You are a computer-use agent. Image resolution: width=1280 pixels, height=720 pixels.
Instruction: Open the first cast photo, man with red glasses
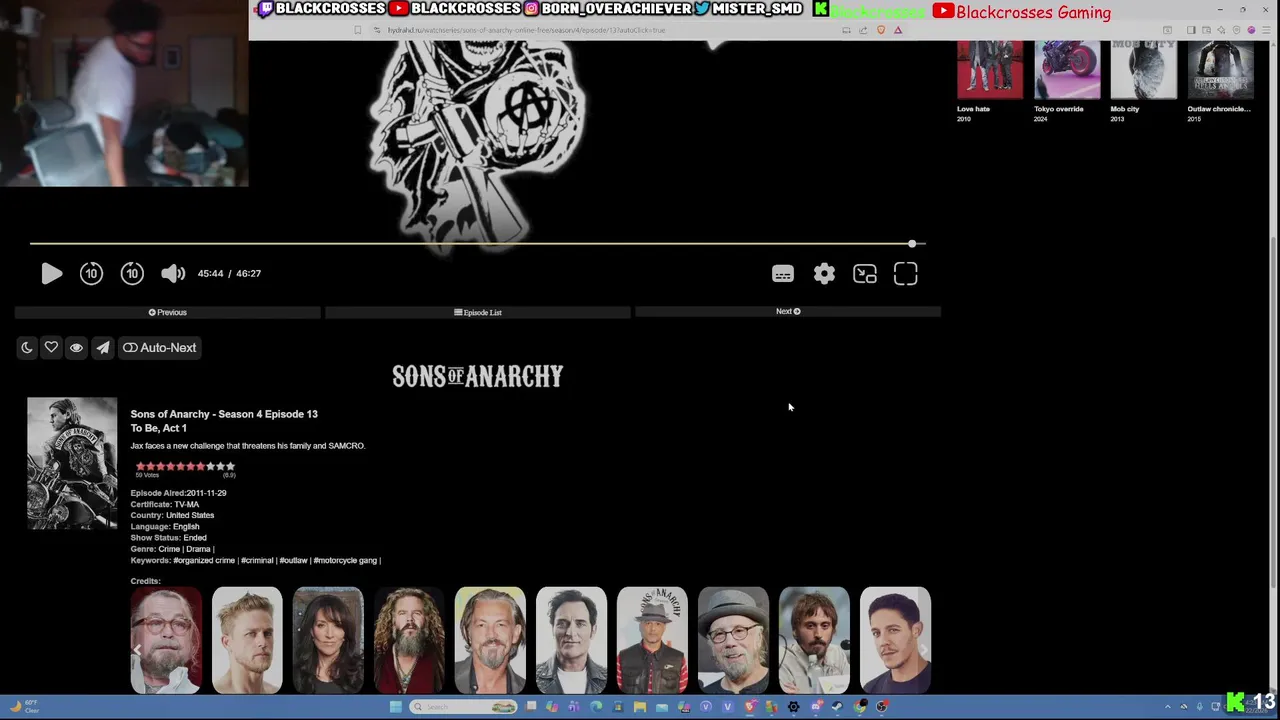pos(166,640)
